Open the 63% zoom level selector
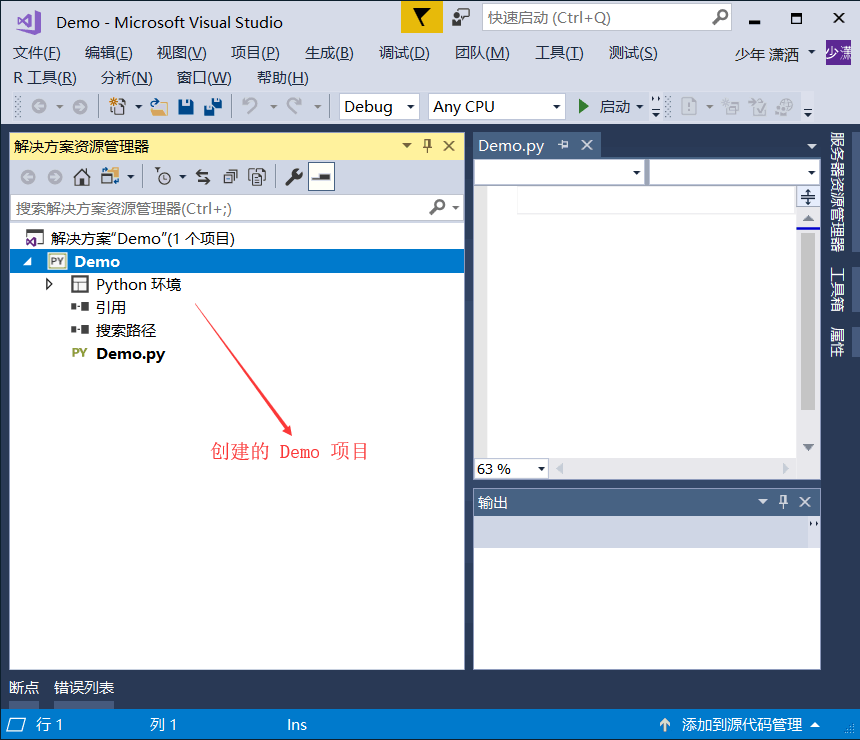The image size is (860, 740). pos(510,468)
